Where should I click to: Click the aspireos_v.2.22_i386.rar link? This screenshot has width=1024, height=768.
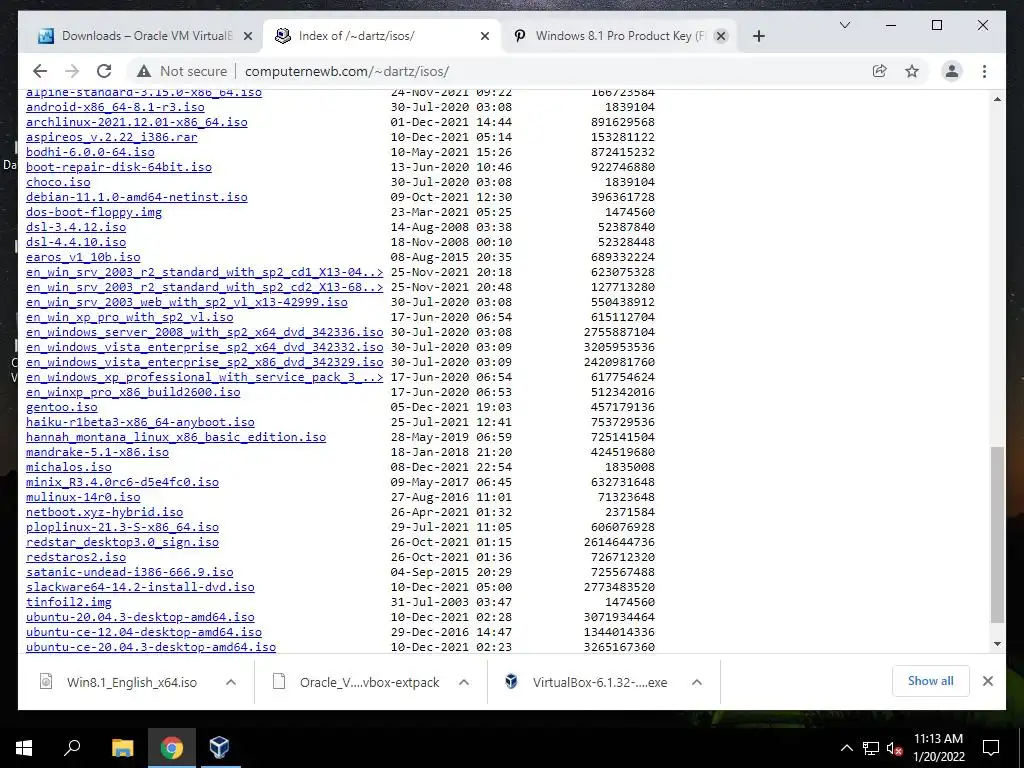[112, 137]
